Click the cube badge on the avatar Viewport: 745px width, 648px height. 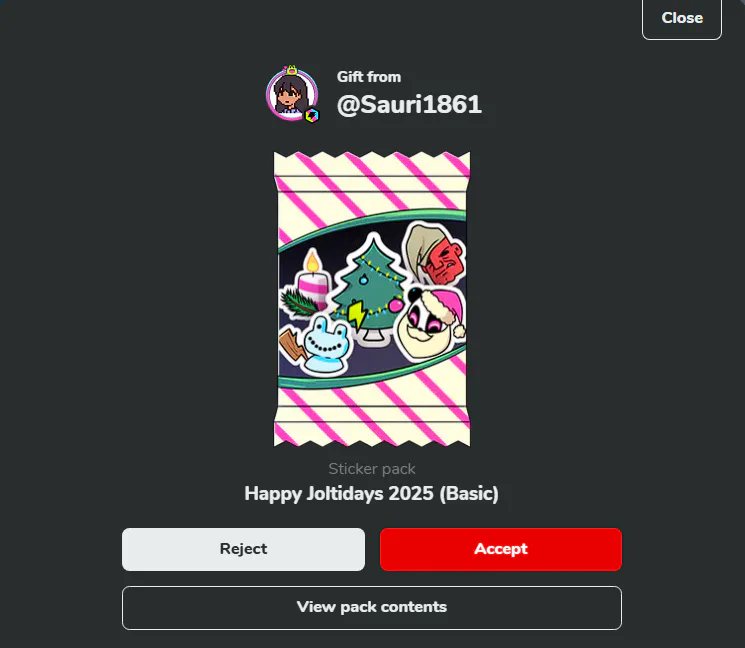click(312, 115)
